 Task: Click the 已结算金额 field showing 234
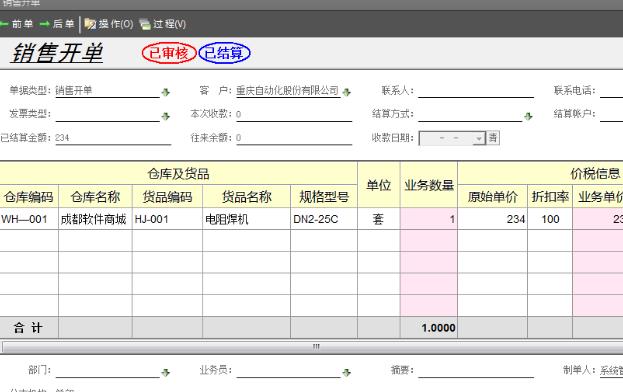point(113,138)
